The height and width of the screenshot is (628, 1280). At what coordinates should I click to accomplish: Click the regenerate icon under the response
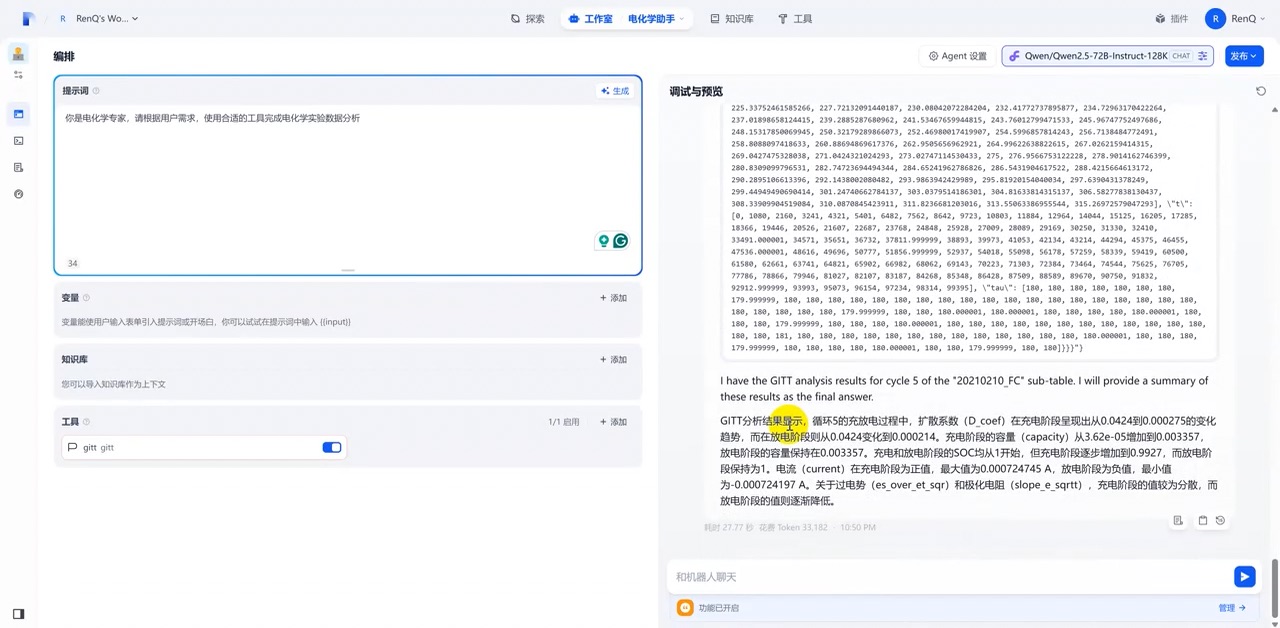pyautogui.click(x=1220, y=520)
